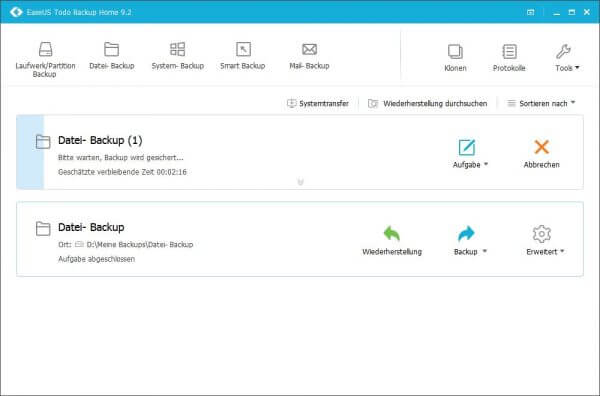
Task: Open Laufwerk/Partition Backup
Action: click(x=45, y=60)
